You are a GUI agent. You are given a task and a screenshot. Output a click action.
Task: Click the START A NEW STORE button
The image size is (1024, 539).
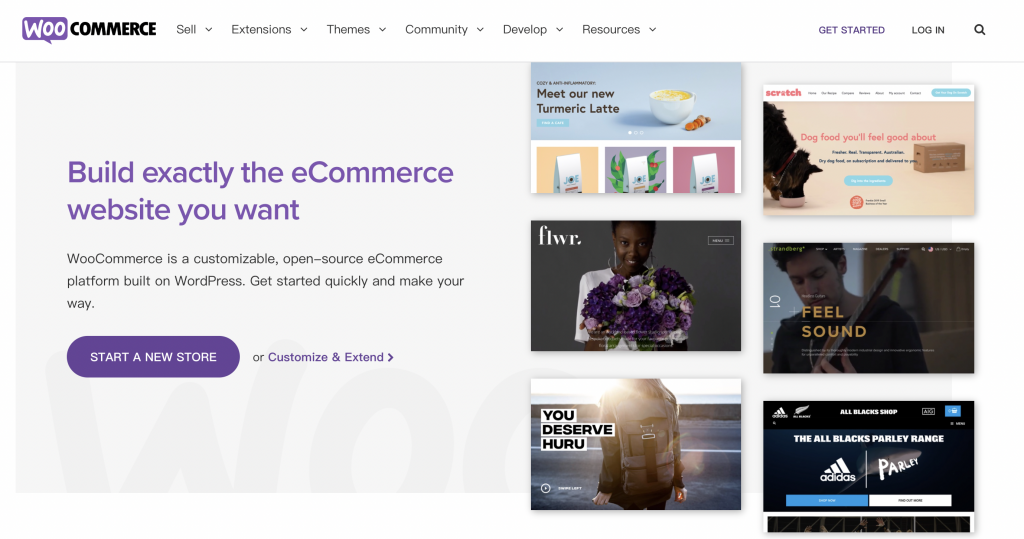(x=153, y=357)
